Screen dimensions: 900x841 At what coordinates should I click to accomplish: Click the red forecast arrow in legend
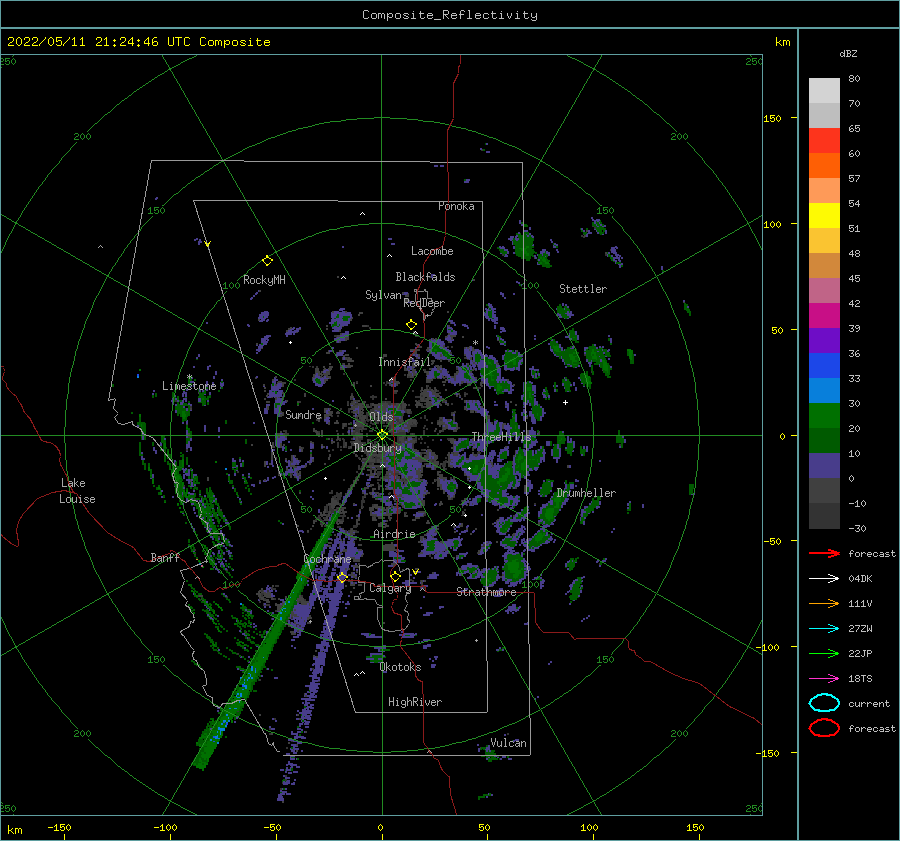[x=824, y=553]
